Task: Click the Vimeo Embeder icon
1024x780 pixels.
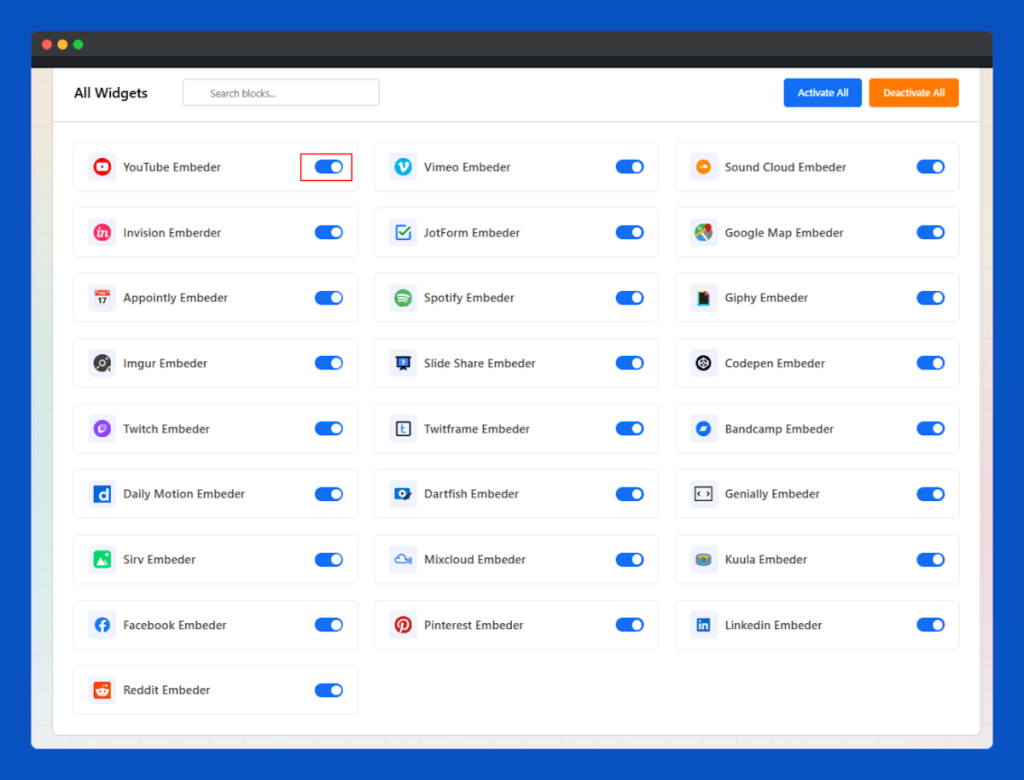Action: (x=403, y=167)
